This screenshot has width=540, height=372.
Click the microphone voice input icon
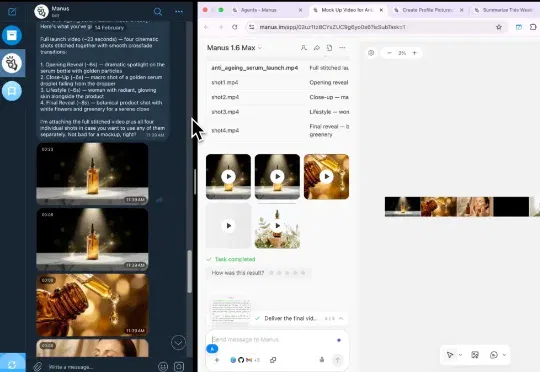322,360
